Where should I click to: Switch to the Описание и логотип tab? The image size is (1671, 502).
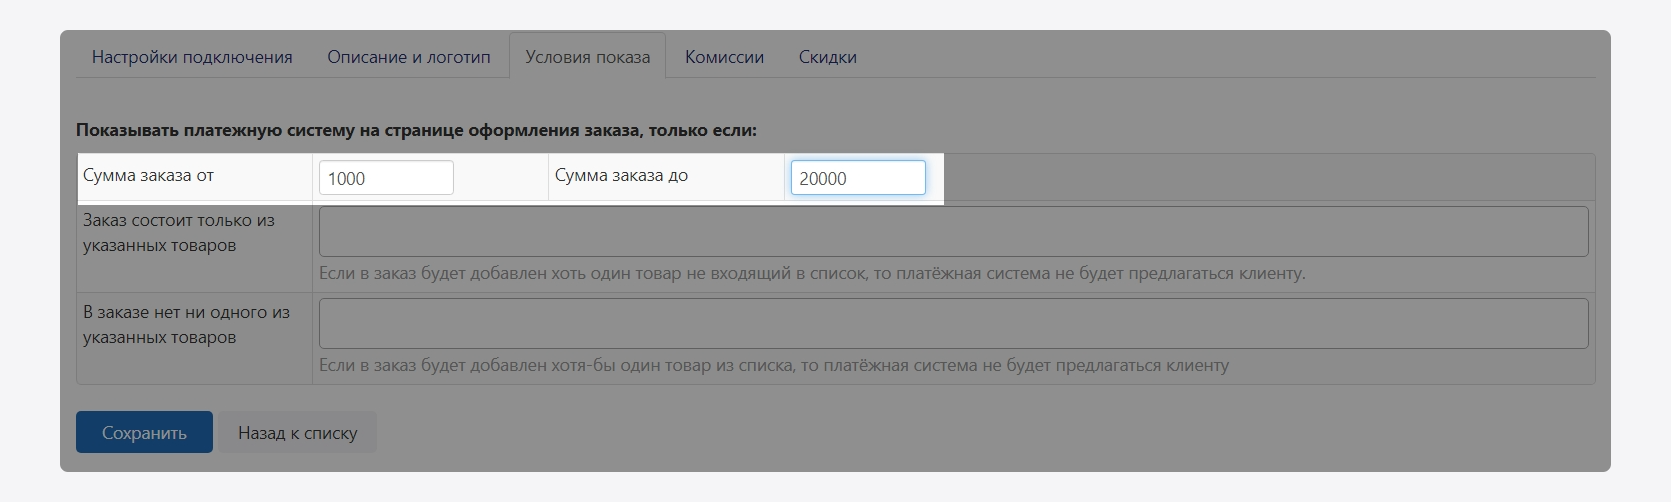(408, 57)
